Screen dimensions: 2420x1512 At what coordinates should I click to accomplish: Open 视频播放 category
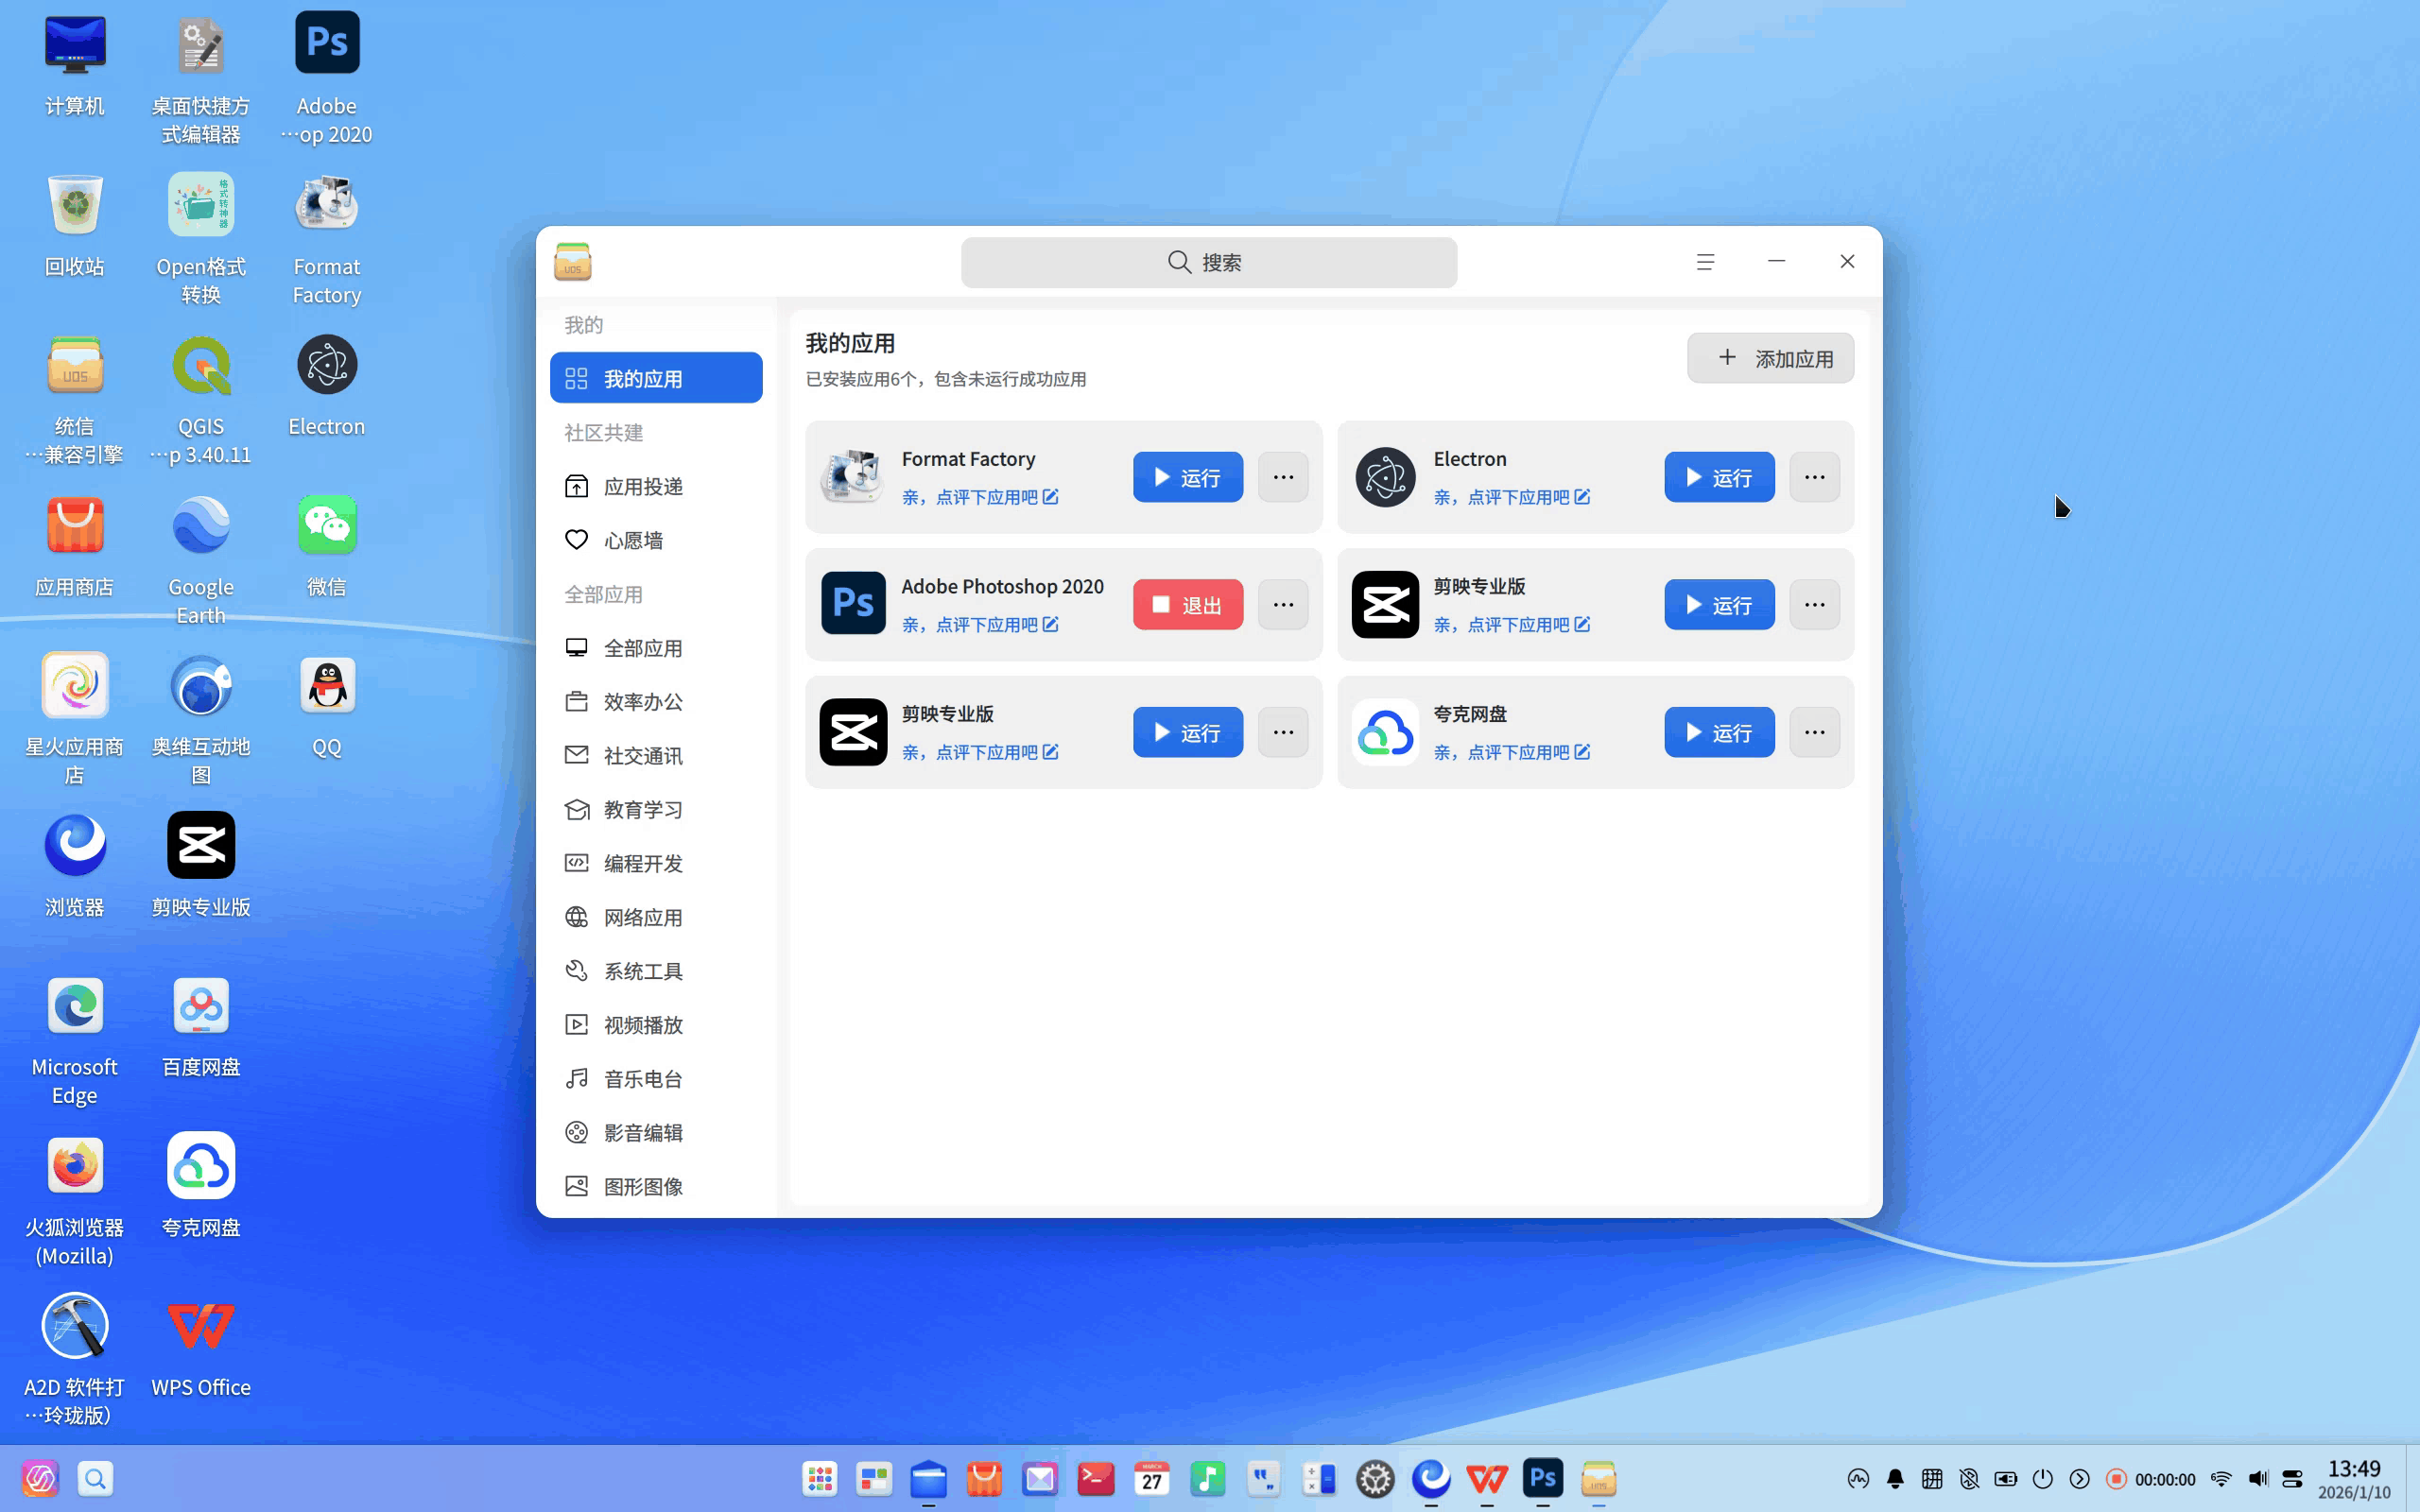tap(656, 1025)
